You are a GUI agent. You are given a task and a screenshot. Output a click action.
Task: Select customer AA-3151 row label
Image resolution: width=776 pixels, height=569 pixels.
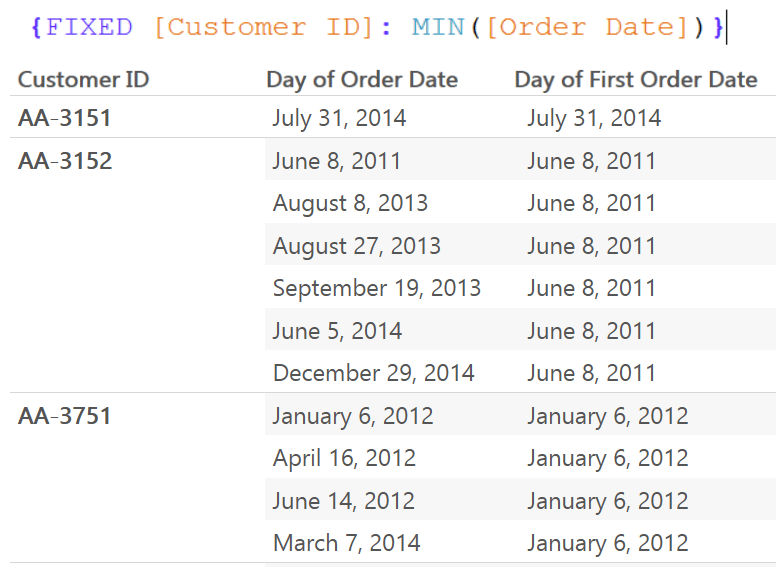click(x=64, y=118)
